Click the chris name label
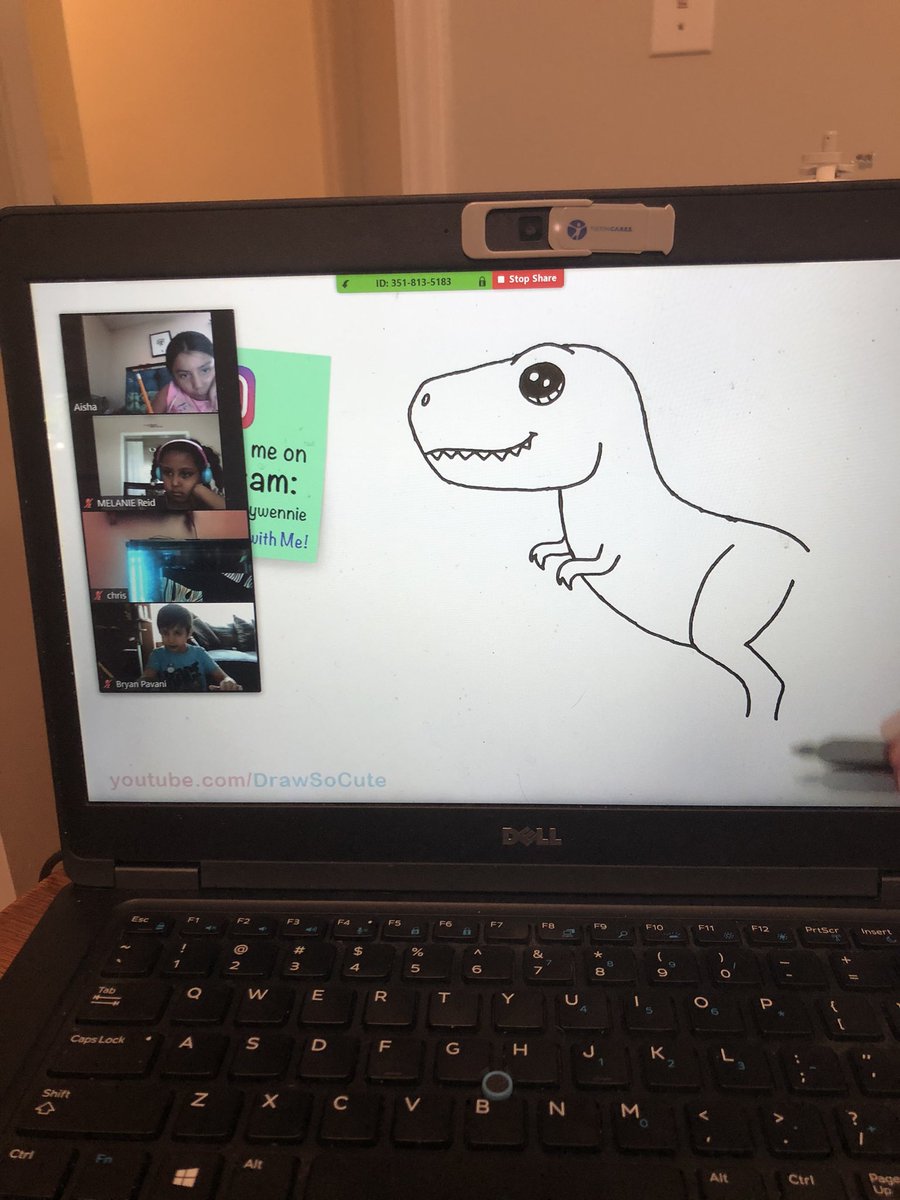Viewport: 900px width, 1200px height. pos(116,594)
